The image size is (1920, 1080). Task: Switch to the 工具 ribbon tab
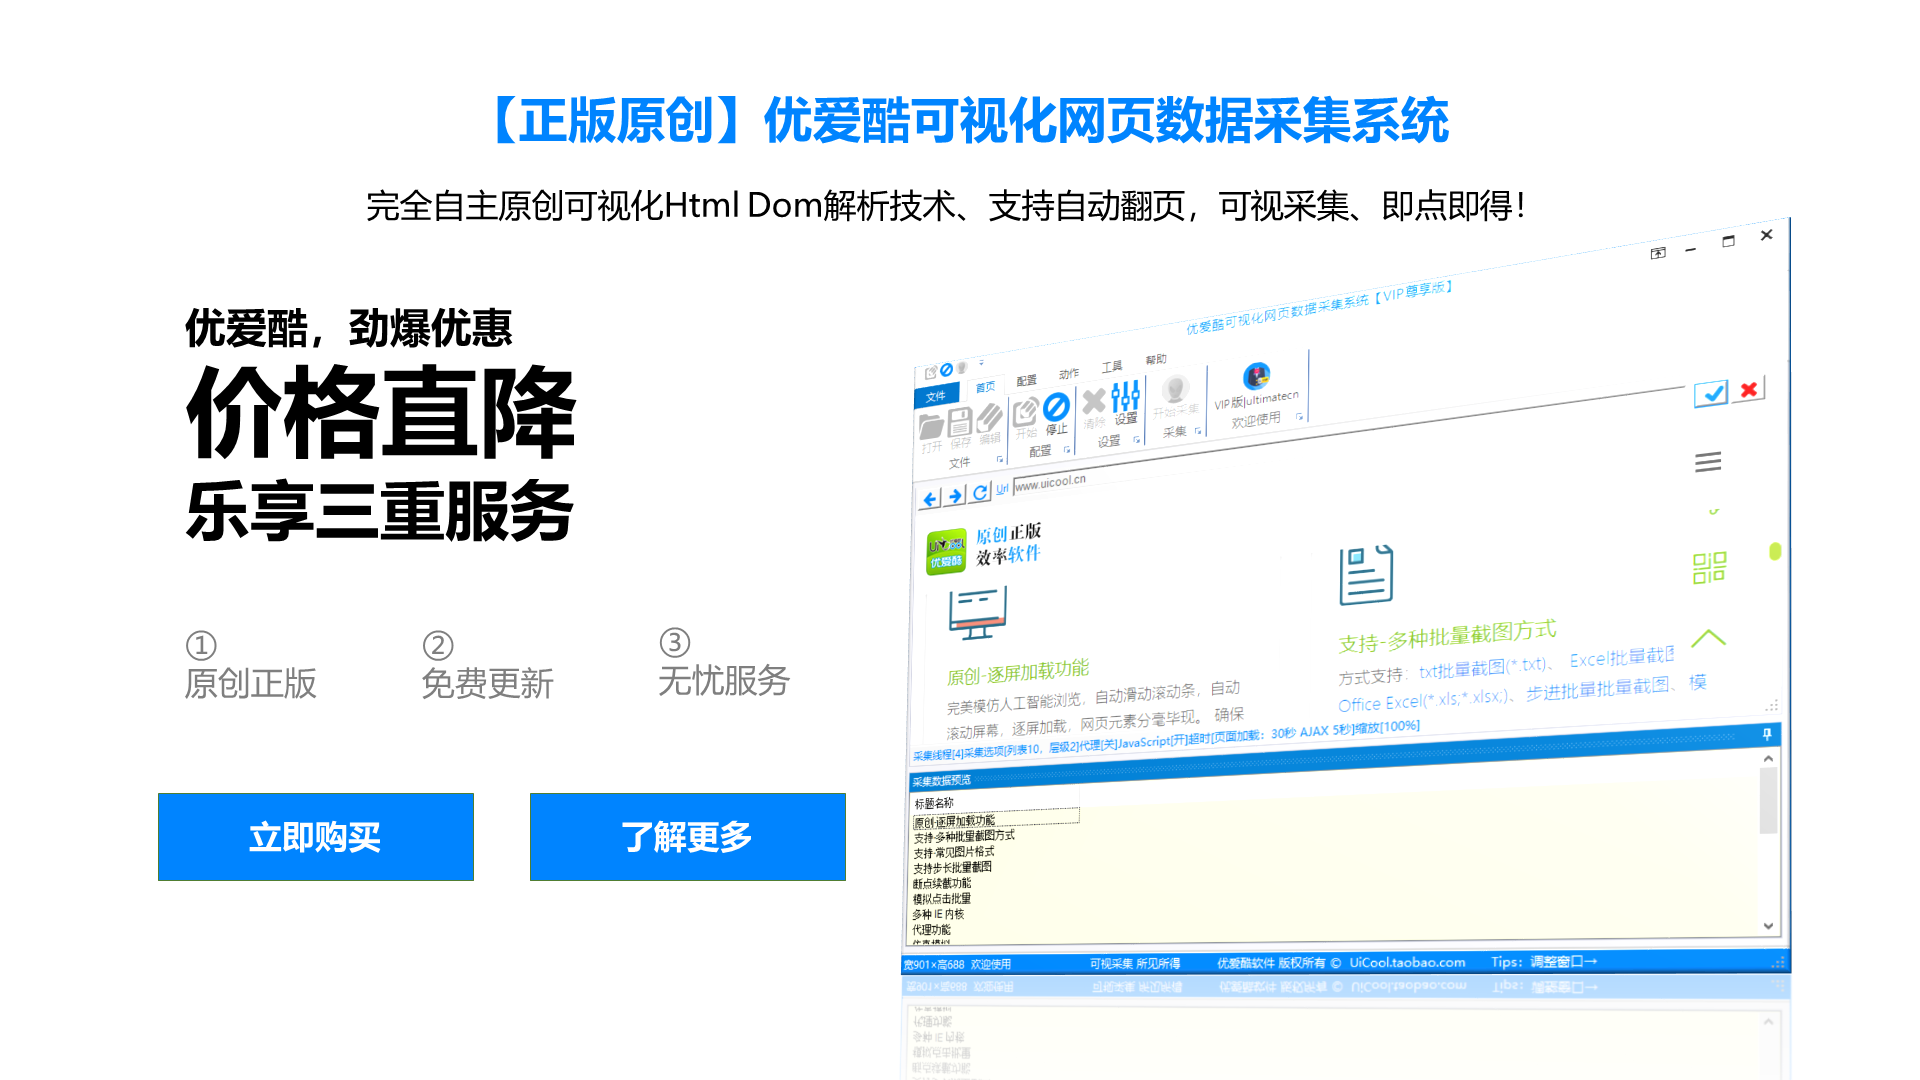click(1112, 367)
